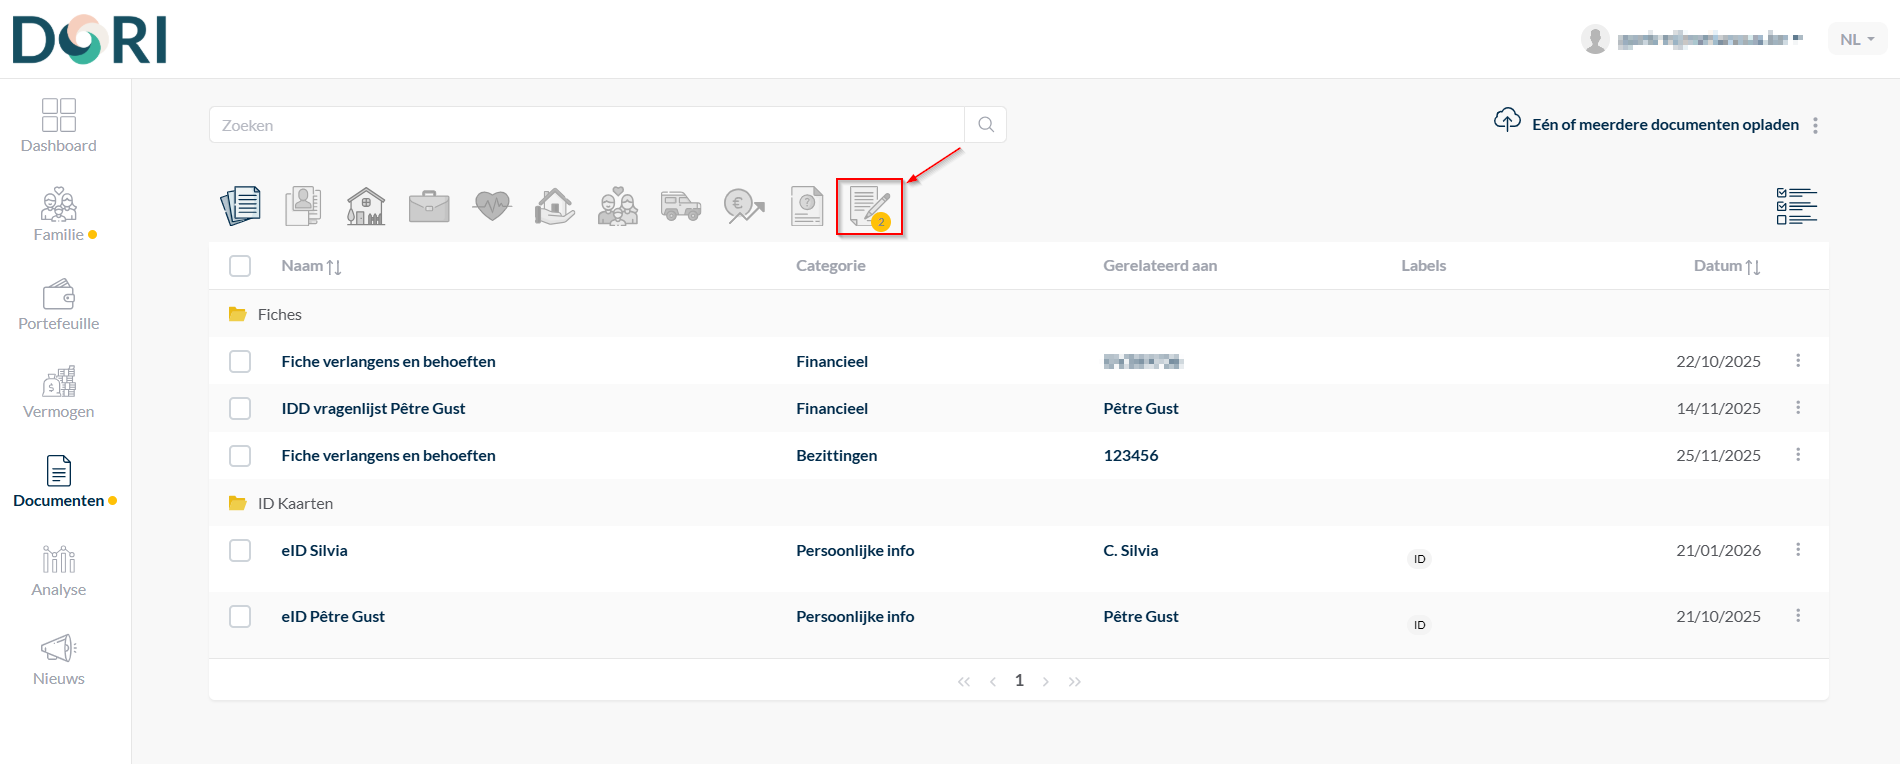Select the IDD vragenlijst Pêtre Gust checkbox

coord(240,408)
